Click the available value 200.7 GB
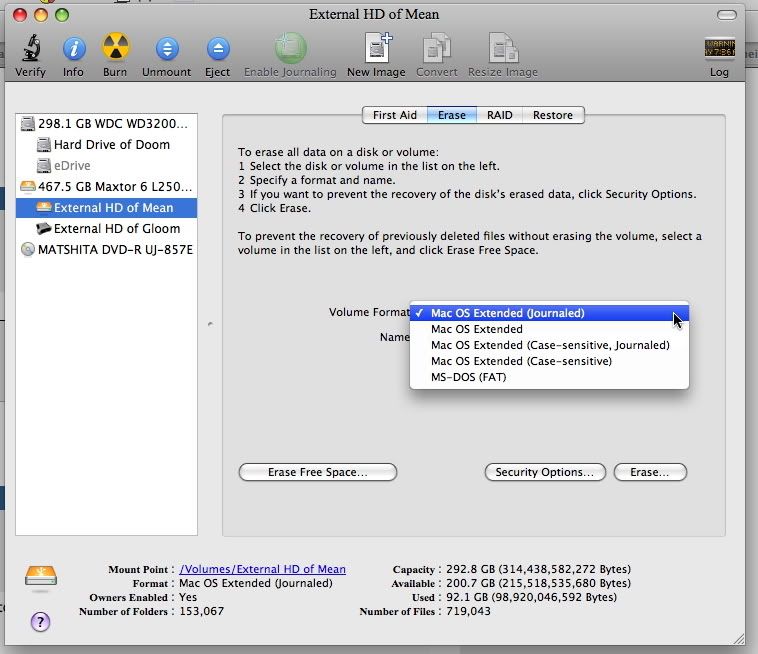This screenshot has width=758, height=654. 538,583
